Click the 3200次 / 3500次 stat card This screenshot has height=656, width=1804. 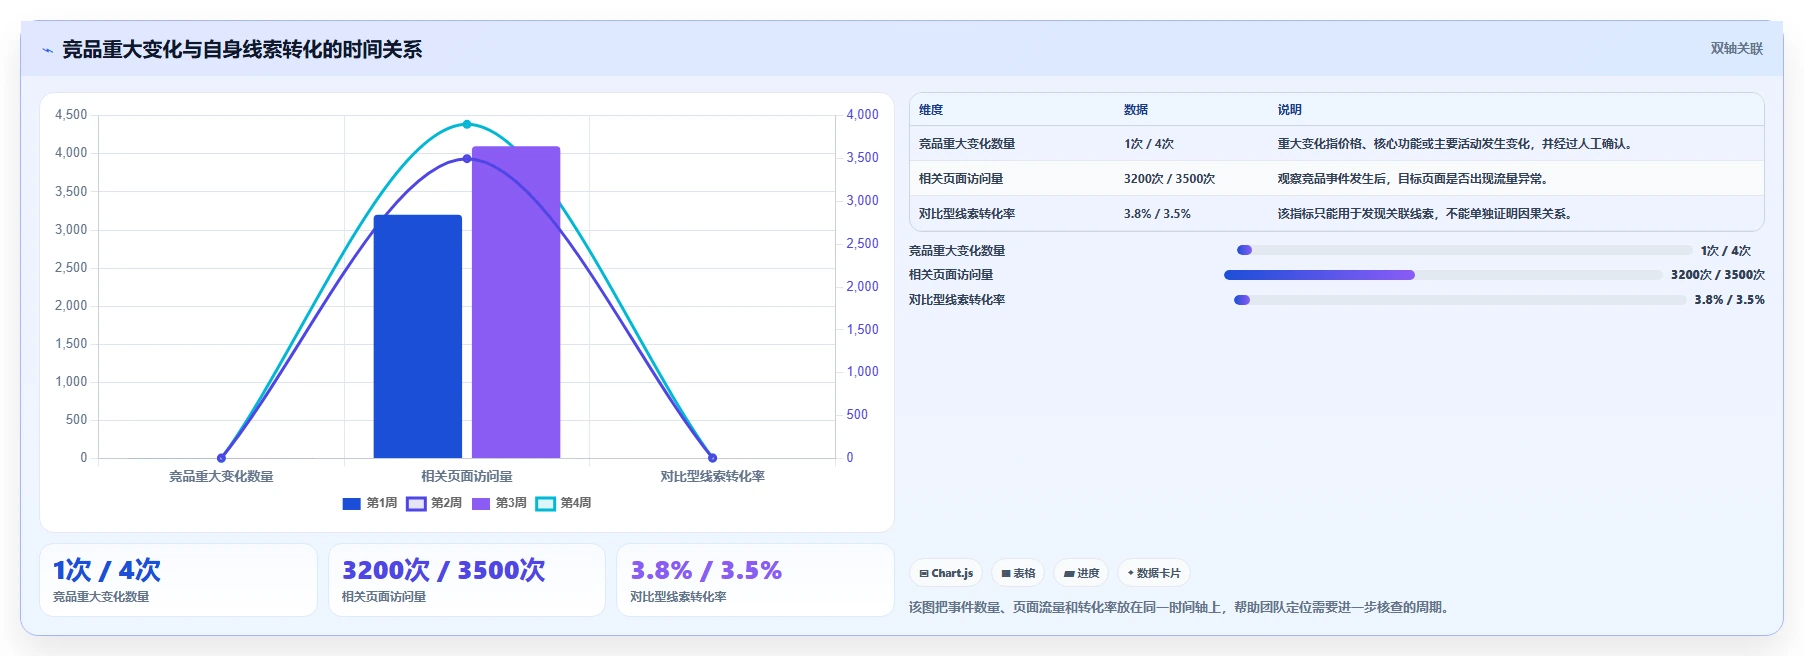(467, 580)
